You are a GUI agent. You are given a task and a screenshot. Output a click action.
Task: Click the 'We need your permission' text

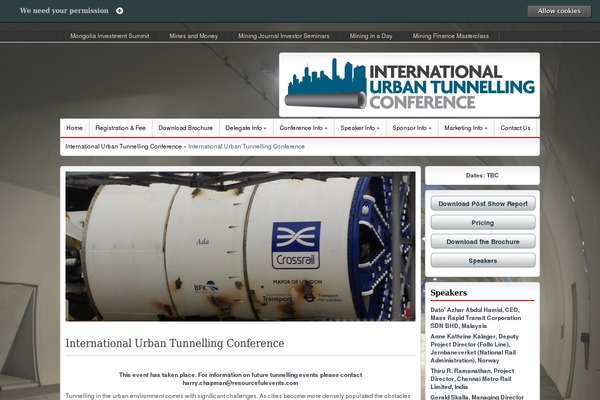64,11
